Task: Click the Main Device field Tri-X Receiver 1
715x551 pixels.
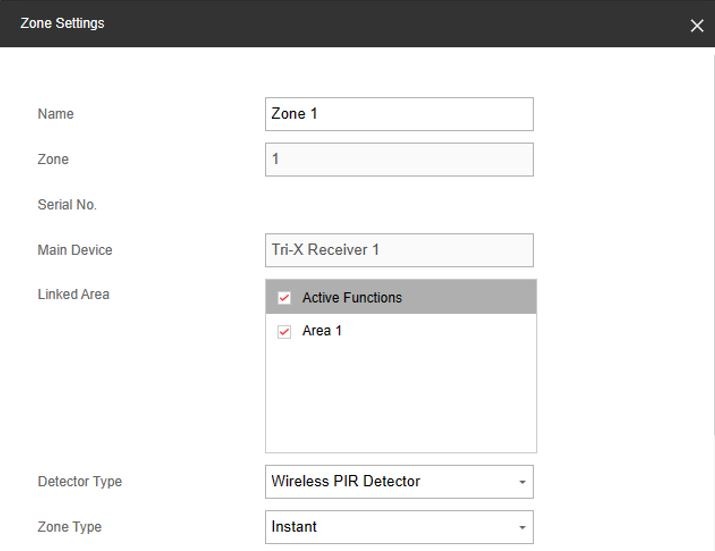Action: (399, 250)
